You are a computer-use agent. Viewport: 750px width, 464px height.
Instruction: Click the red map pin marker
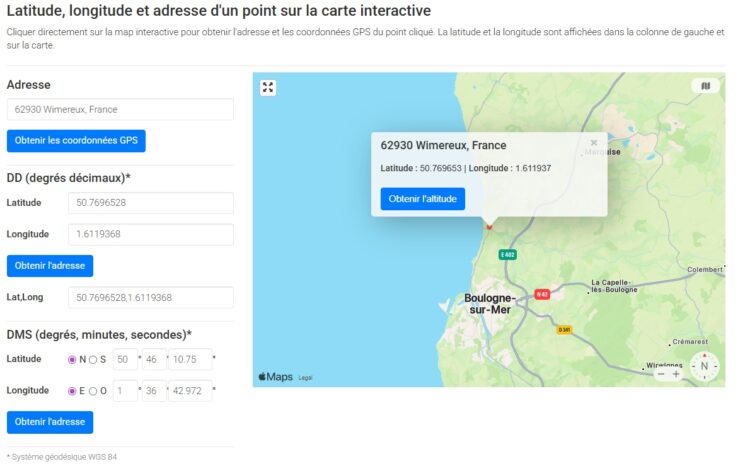click(x=489, y=226)
